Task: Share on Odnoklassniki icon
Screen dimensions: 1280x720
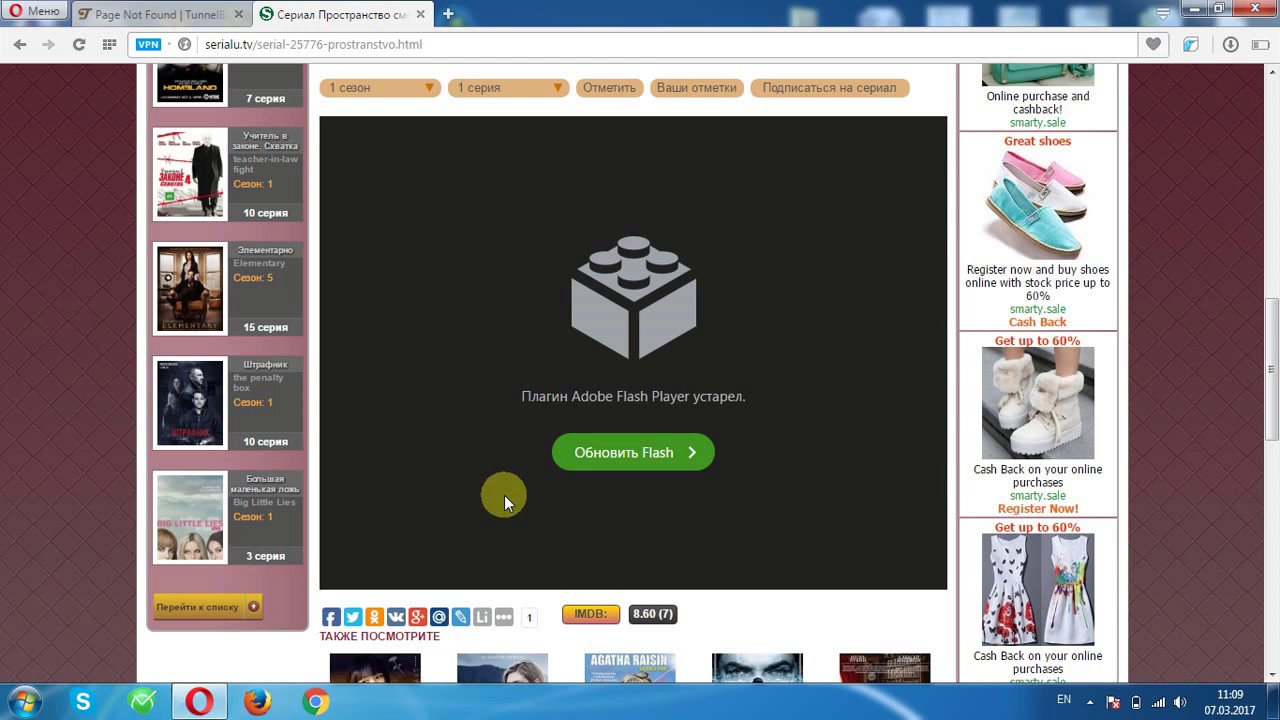Action: pos(374,617)
